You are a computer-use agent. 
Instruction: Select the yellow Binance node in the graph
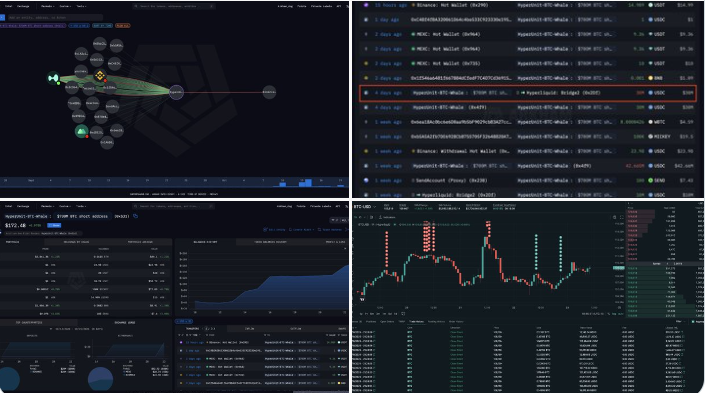click(100, 76)
